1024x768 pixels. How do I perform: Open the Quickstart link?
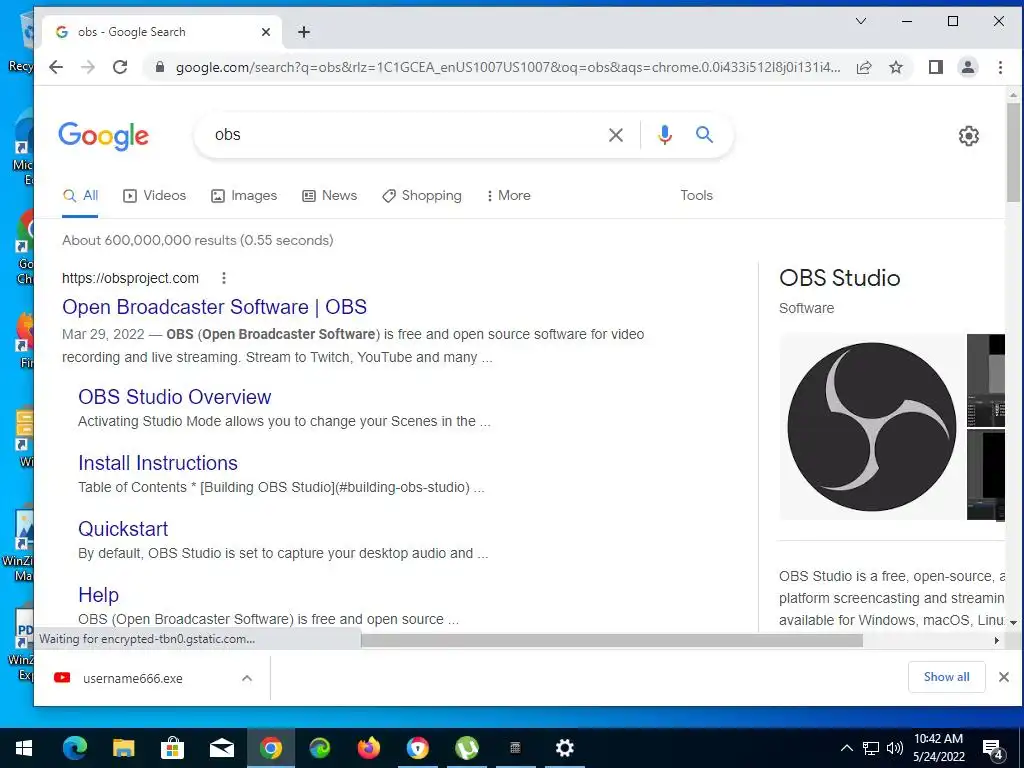pyautogui.click(x=123, y=529)
